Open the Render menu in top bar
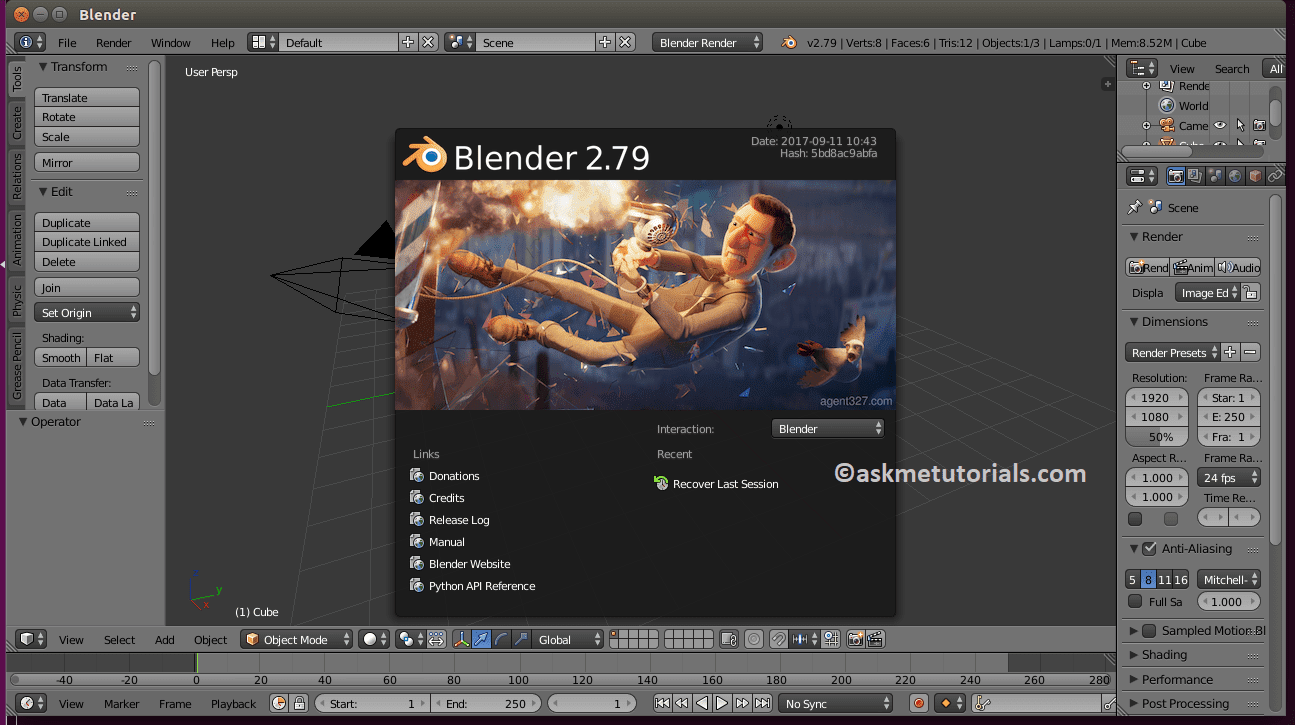Screen dimensions: 1295x725 114,42
